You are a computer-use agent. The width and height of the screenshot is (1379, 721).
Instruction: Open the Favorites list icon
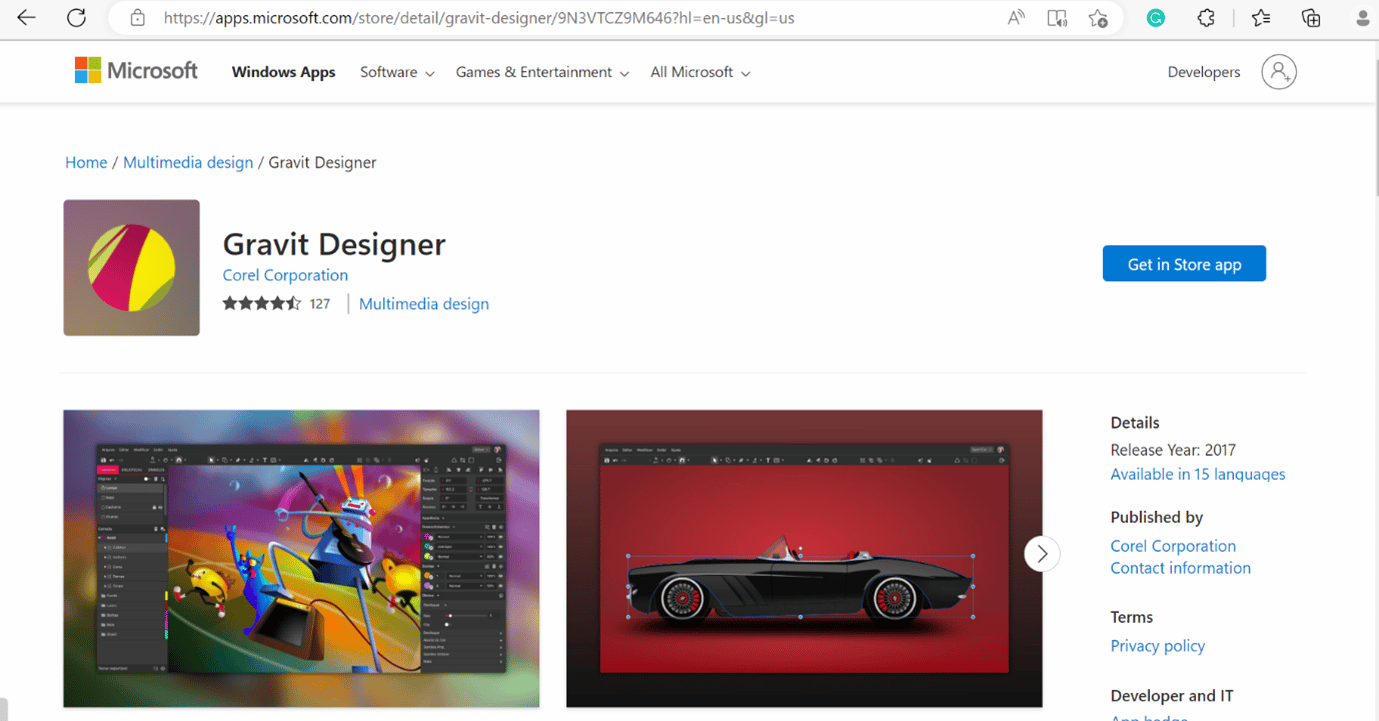click(x=1261, y=18)
